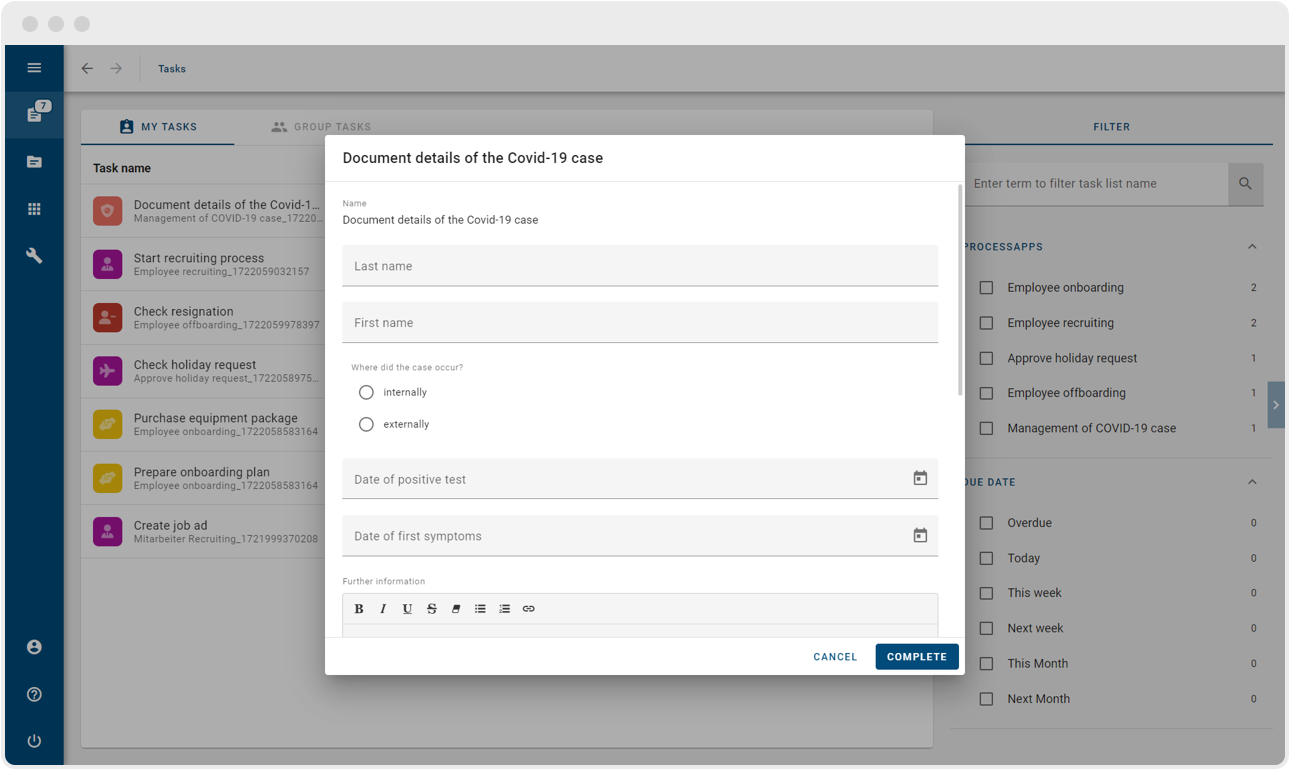Toggle italic in the Further information editor
Image resolution: width=1290 pixels, height=770 pixels.
tap(383, 609)
